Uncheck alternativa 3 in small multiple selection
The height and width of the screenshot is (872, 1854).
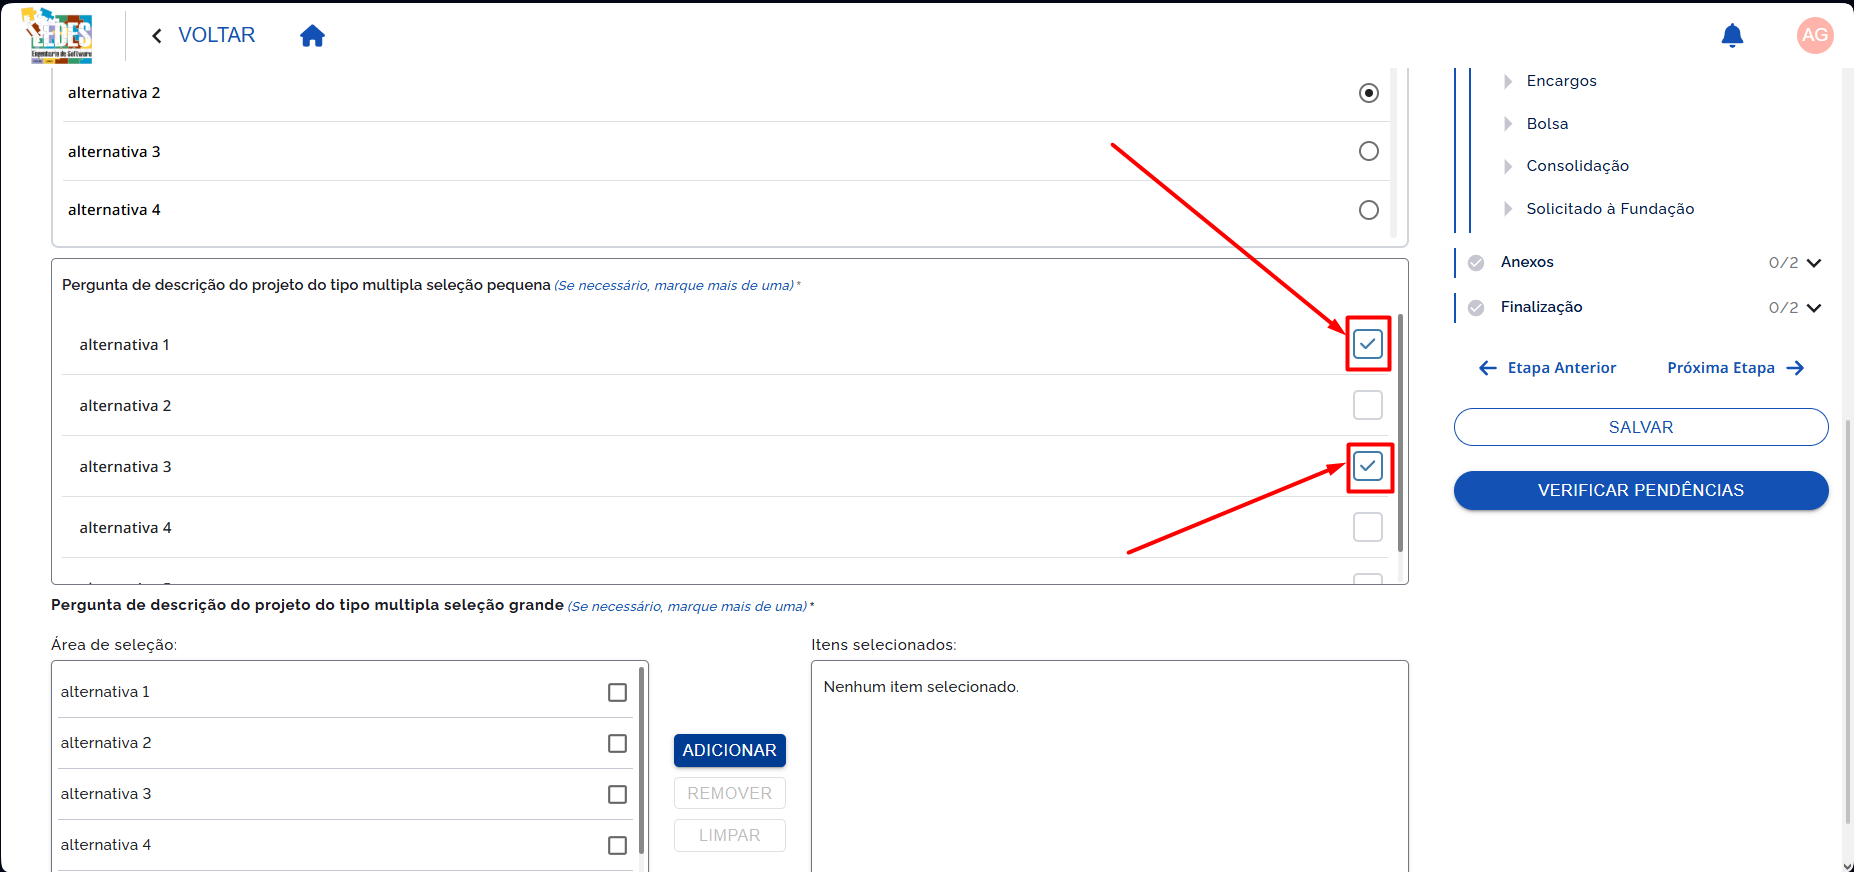click(x=1368, y=466)
